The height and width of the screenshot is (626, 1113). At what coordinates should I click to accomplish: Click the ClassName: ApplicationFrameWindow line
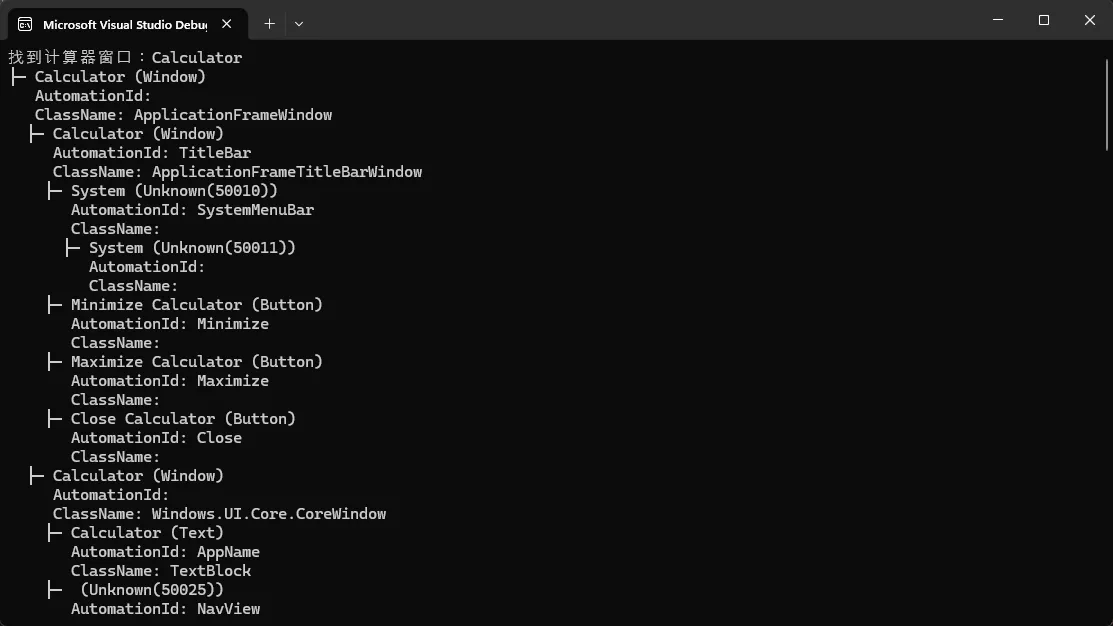pyautogui.click(x=183, y=115)
